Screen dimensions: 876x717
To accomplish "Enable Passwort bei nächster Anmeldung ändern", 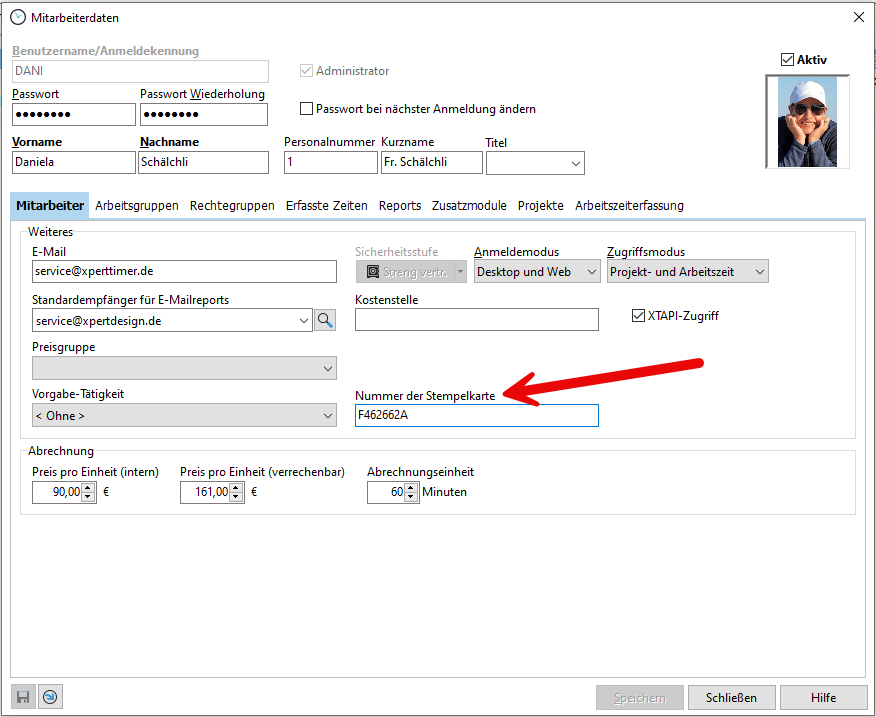I will point(307,109).
